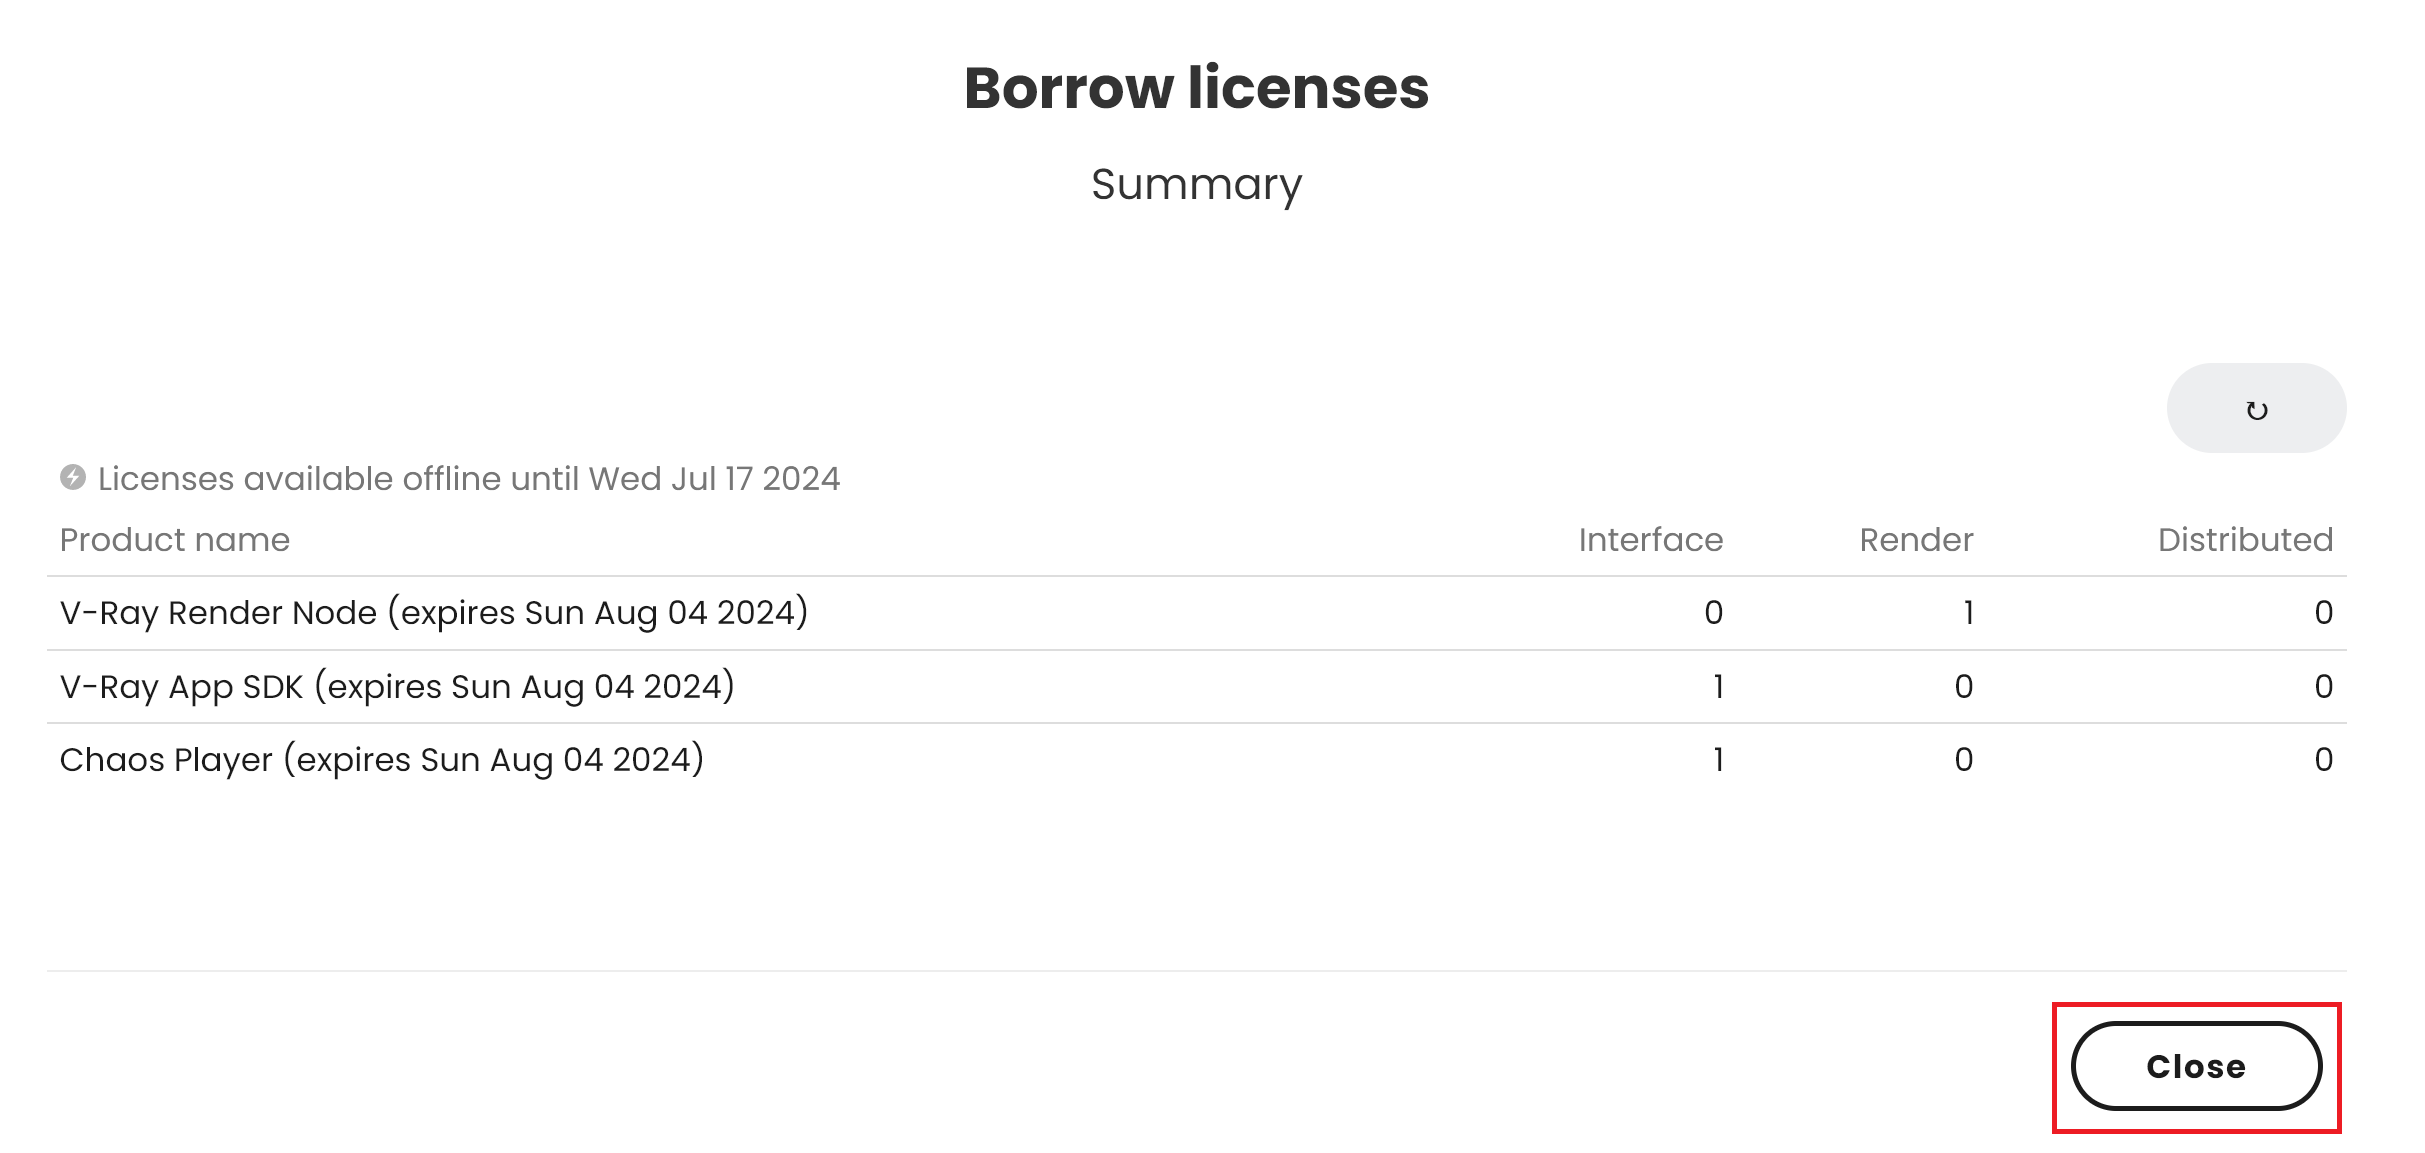Click Interface count for V-Ray App SDK
This screenshot has width=2425, height=1153.
click(x=1717, y=686)
